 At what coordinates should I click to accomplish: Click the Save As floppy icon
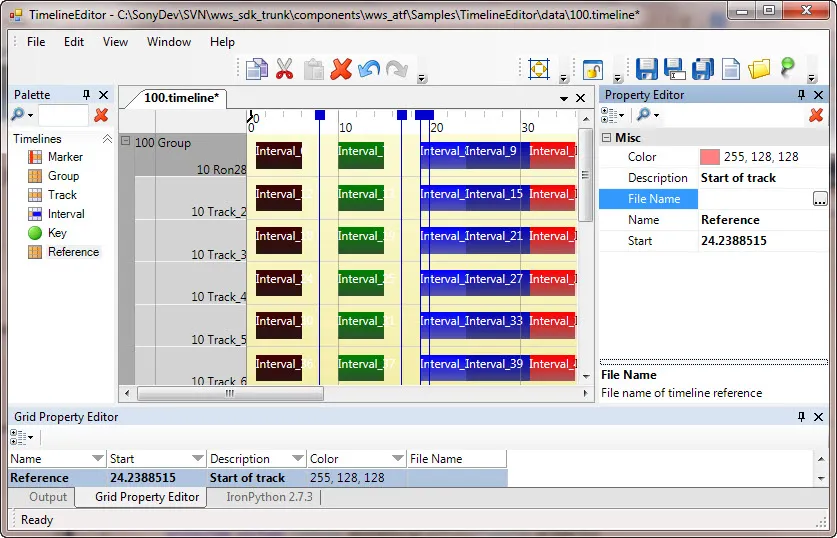[x=675, y=69]
